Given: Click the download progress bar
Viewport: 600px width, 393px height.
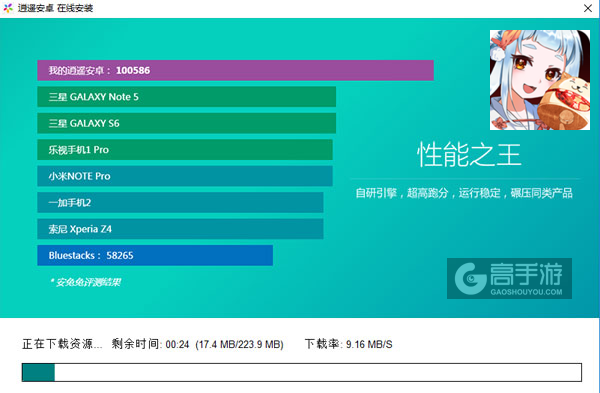Looking at the screenshot, I should (302, 372).
